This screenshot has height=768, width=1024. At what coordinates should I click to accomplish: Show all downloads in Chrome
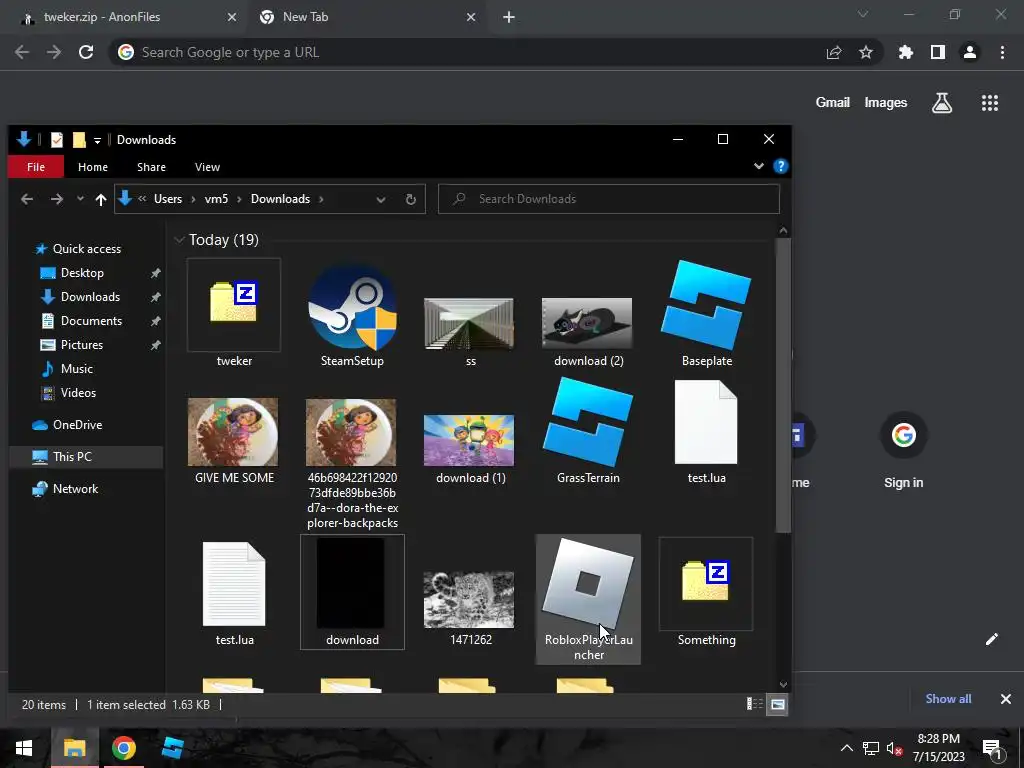948,699
